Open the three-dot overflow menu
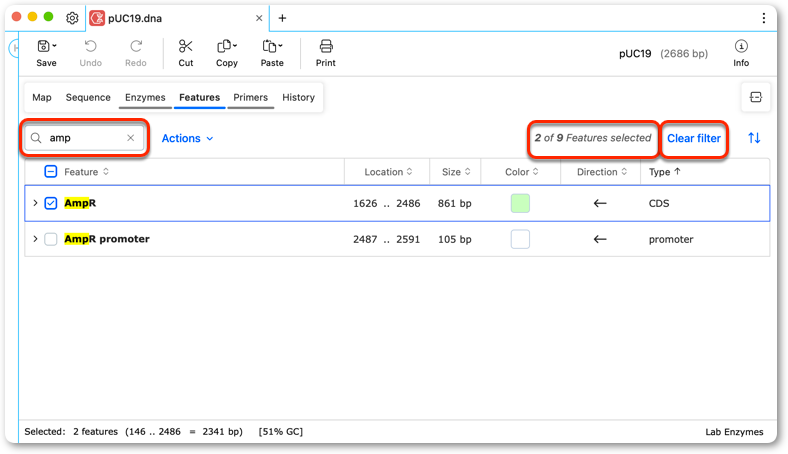The height and width of the screenshot is (454, 788). point(763,18)
